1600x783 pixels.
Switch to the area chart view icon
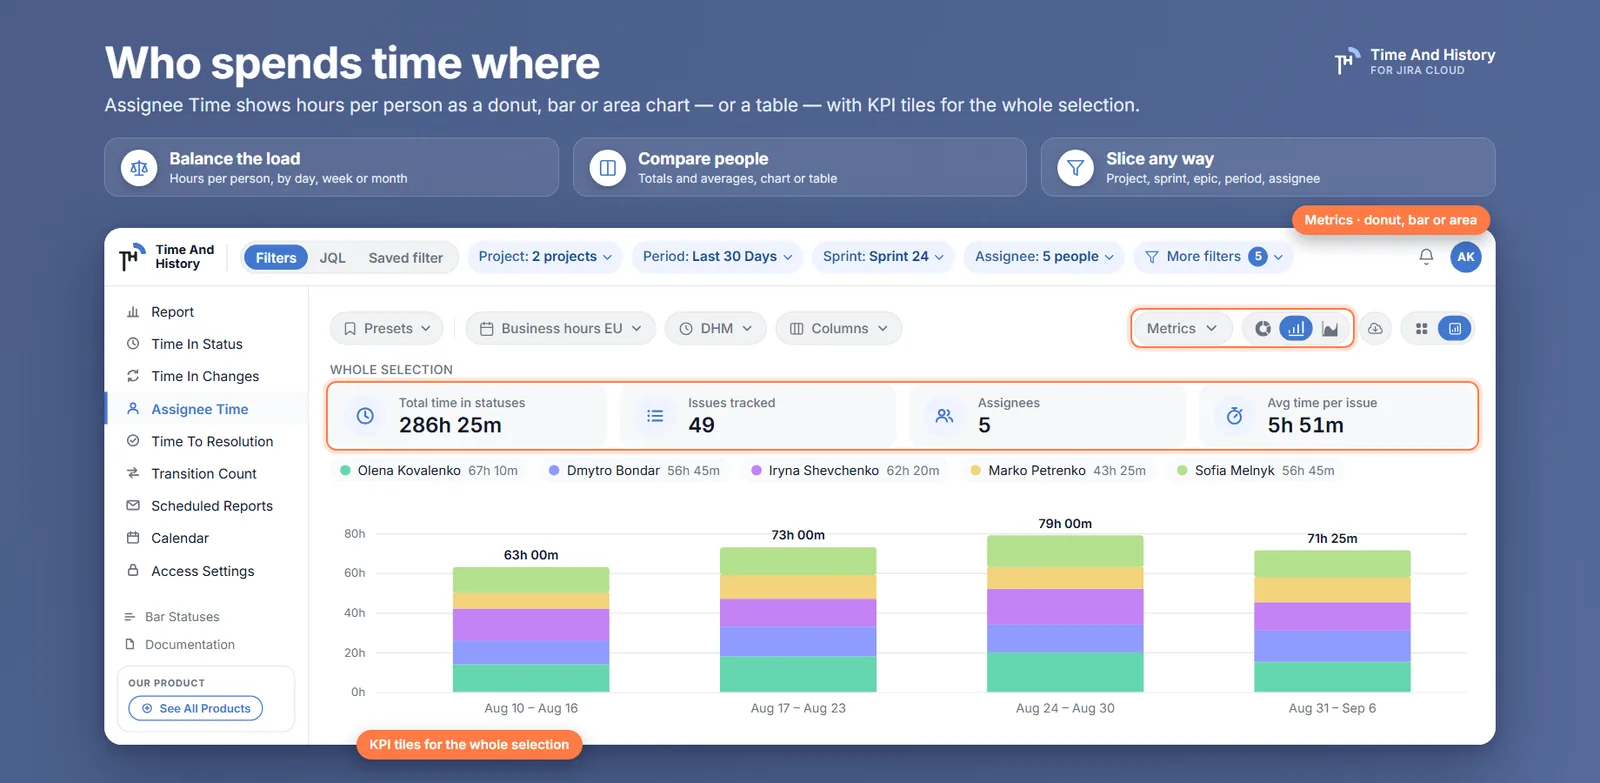(x=1330, y=328)
